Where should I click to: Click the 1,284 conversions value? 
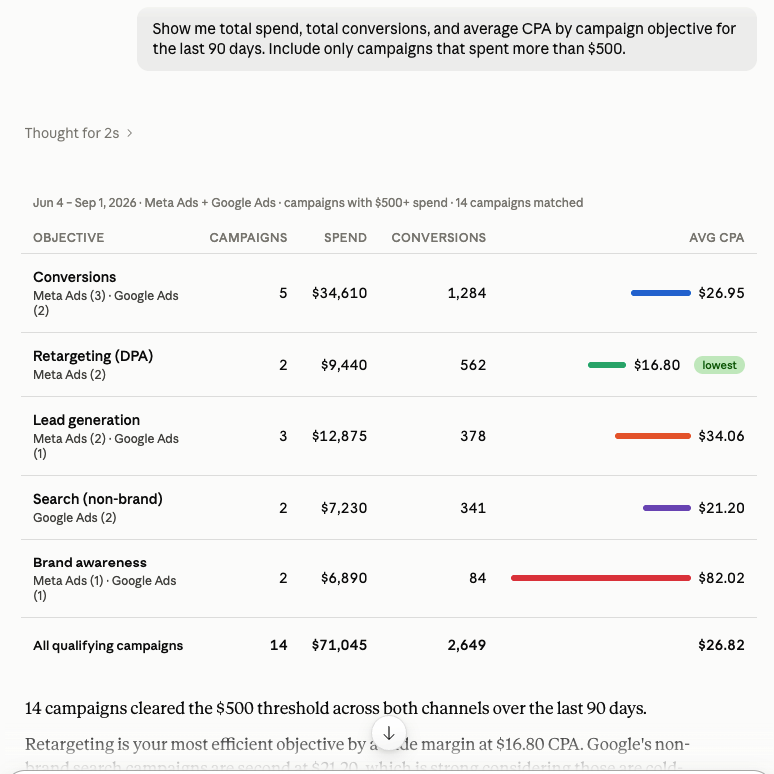[x=467, y=293]
